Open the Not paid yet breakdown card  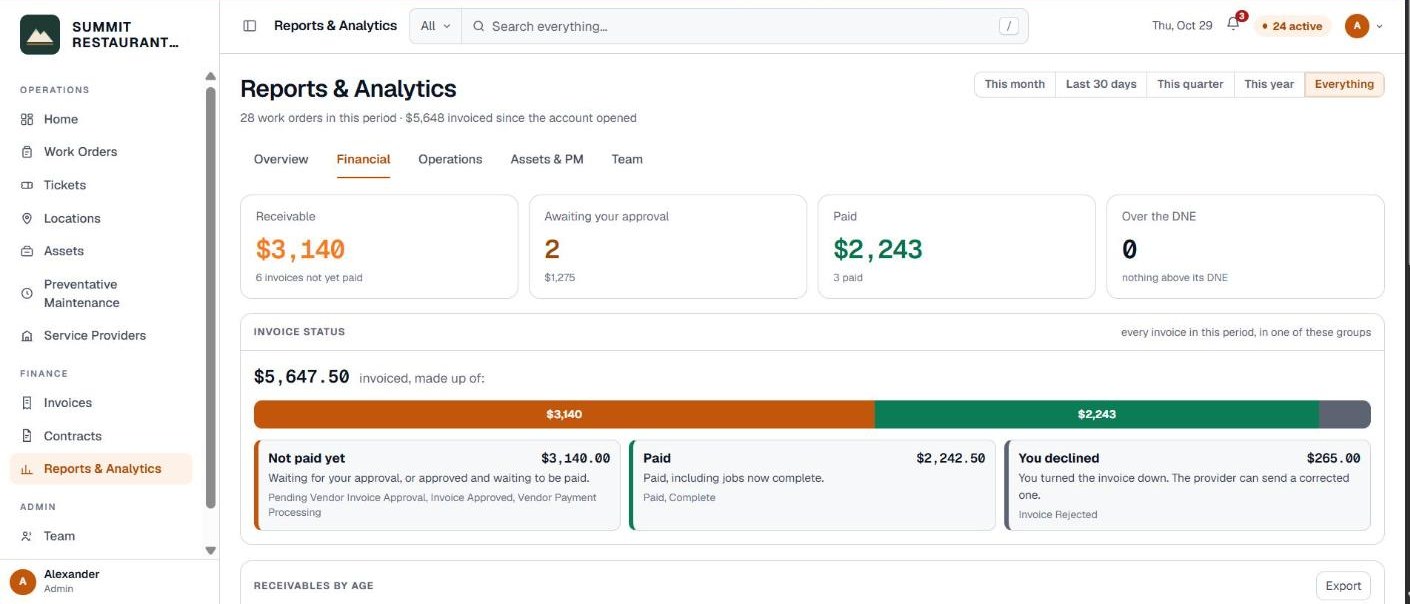(438, 485)
